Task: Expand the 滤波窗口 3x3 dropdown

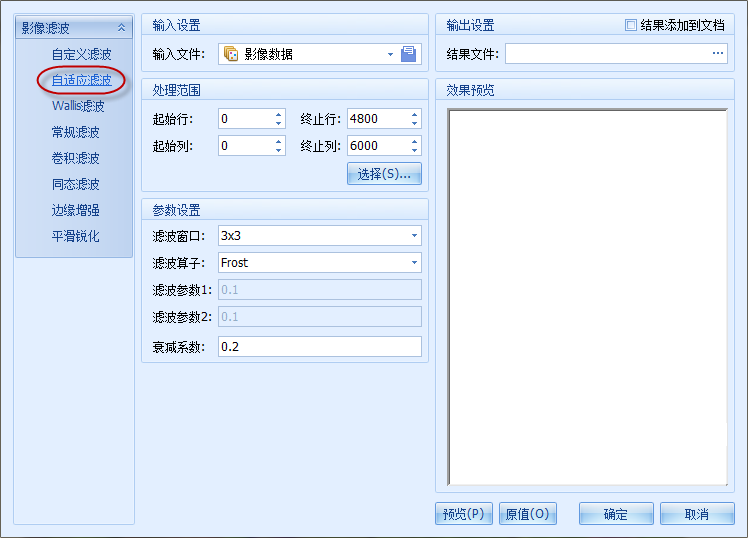Action: click(x=414, y=236)
